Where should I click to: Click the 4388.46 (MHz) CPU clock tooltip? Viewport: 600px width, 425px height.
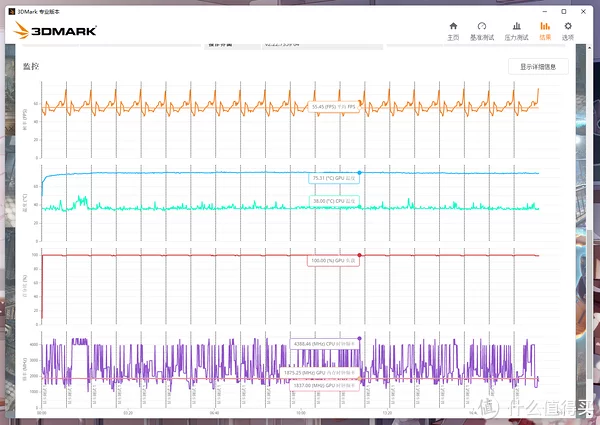coord(324,344)
